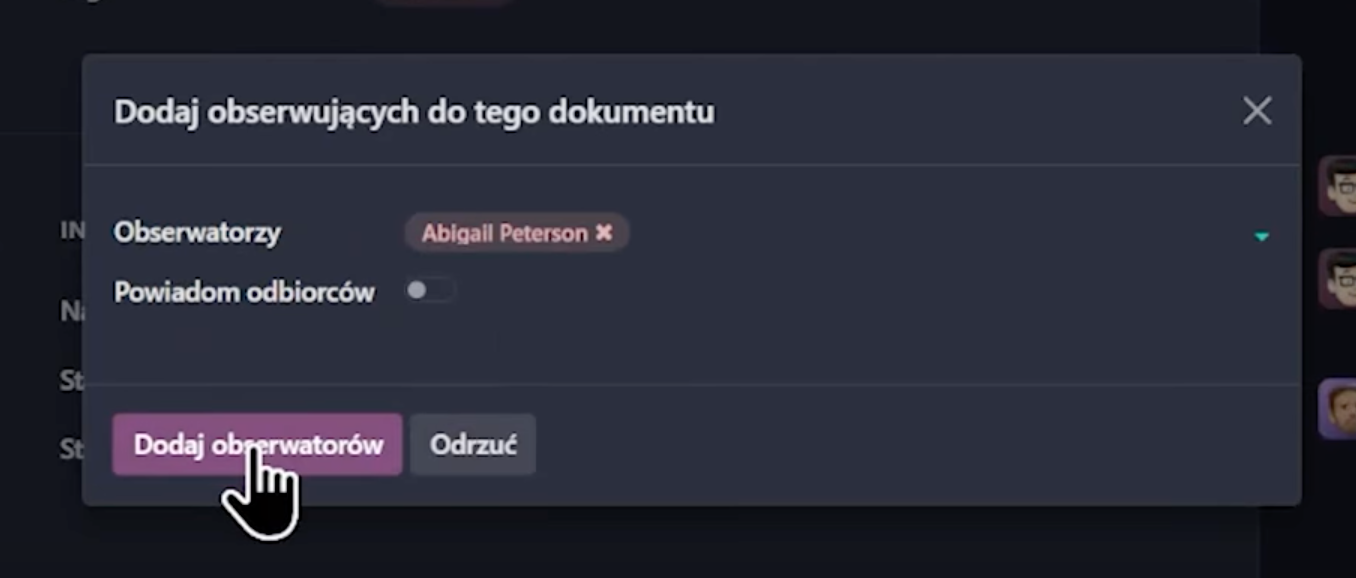This screenshot has height=578, width=1356.
Task: Click the dialog title 'Dodaj obserwujących do tego dokumentu'
Action: click(414, 111)
